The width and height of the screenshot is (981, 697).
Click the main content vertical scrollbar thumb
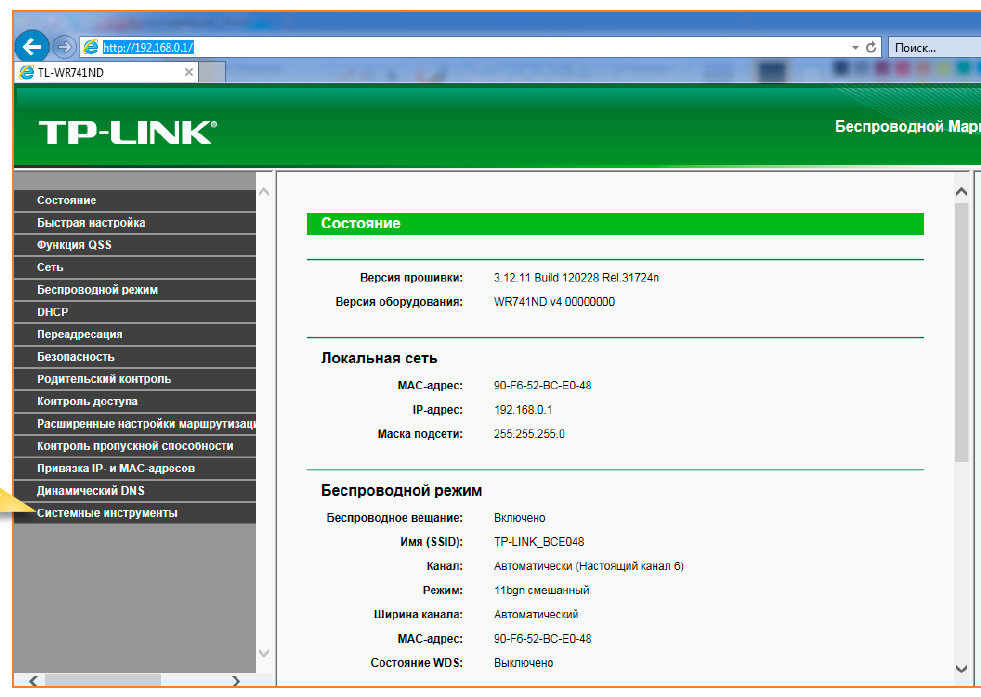click(x=961, y=330)
